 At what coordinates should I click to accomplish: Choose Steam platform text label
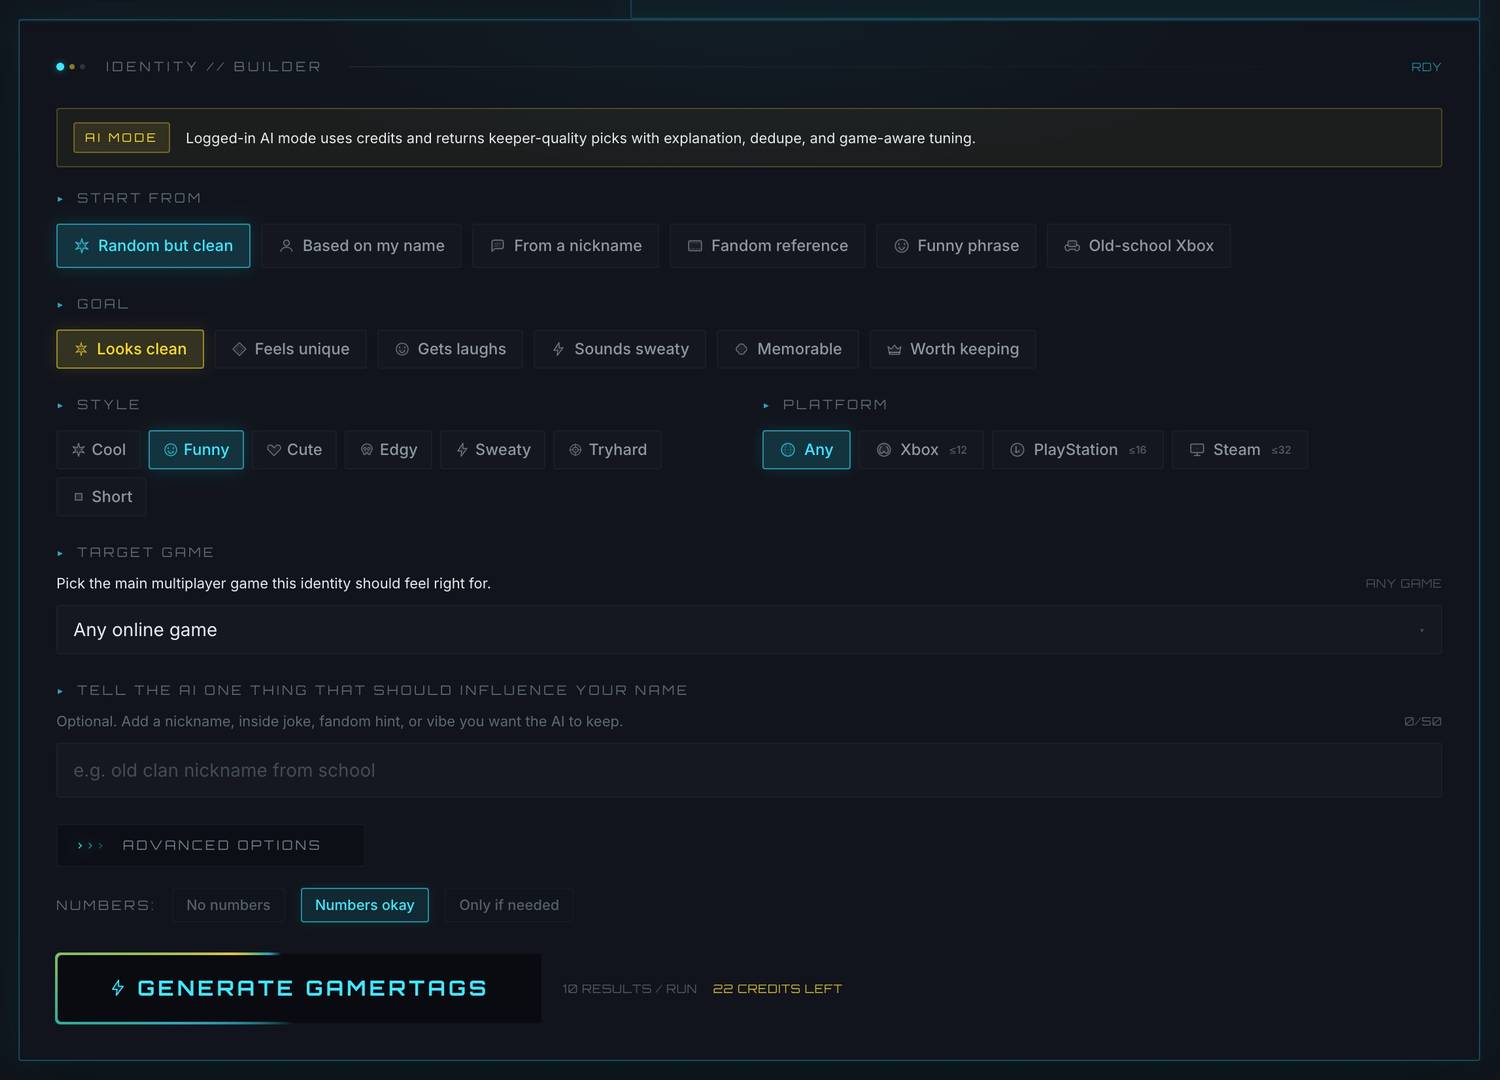1236,450
